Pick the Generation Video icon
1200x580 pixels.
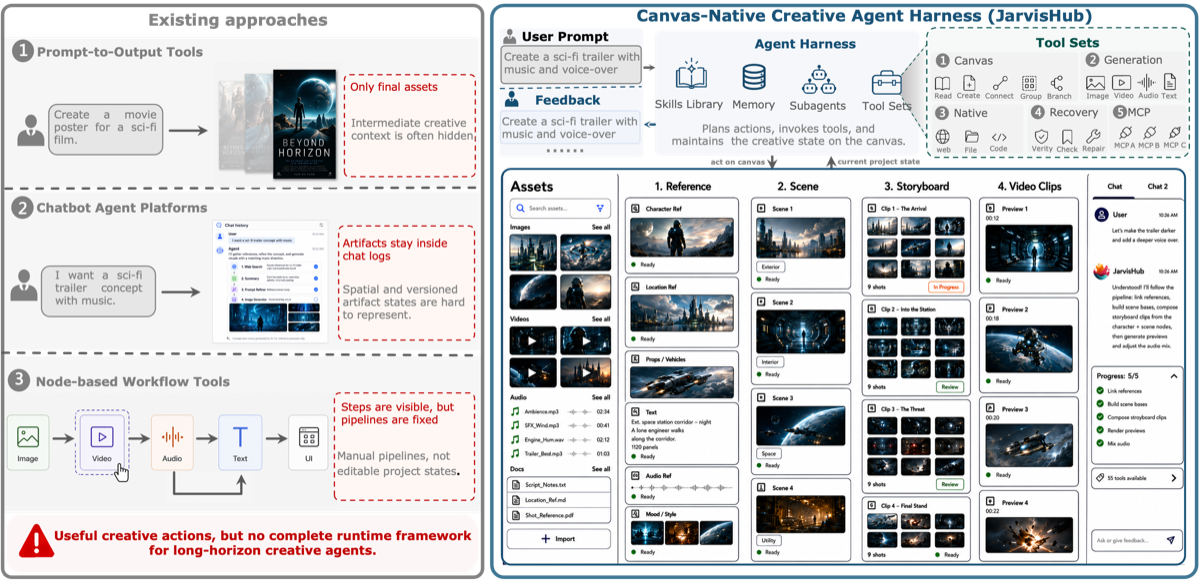(x=1123, y=83)
